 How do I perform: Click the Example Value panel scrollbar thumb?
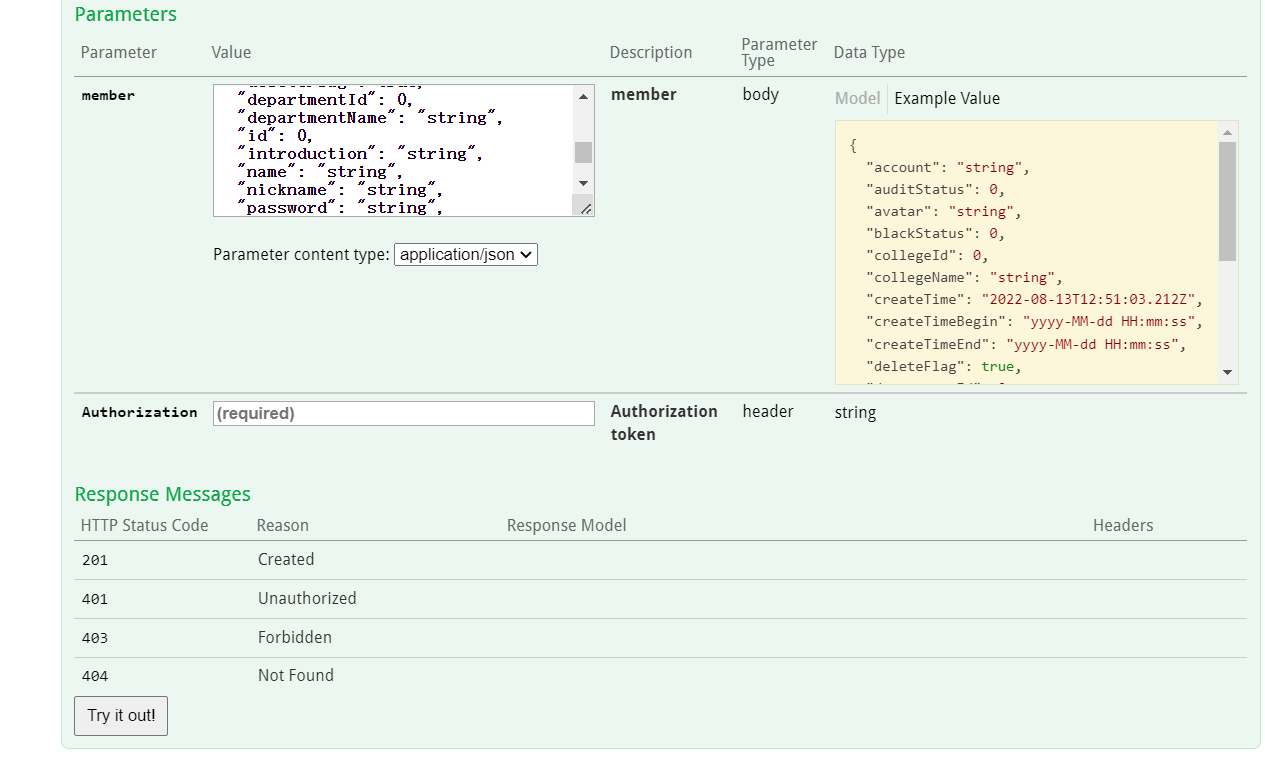[1227, 200]
